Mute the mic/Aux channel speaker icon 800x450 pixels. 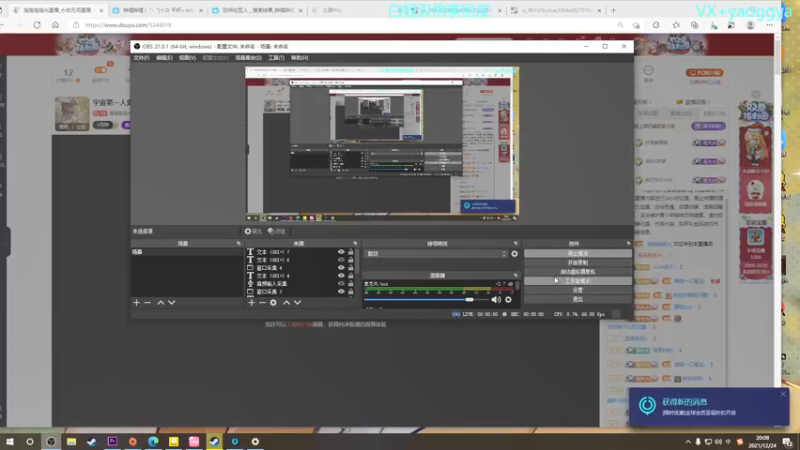click(495, 300)
